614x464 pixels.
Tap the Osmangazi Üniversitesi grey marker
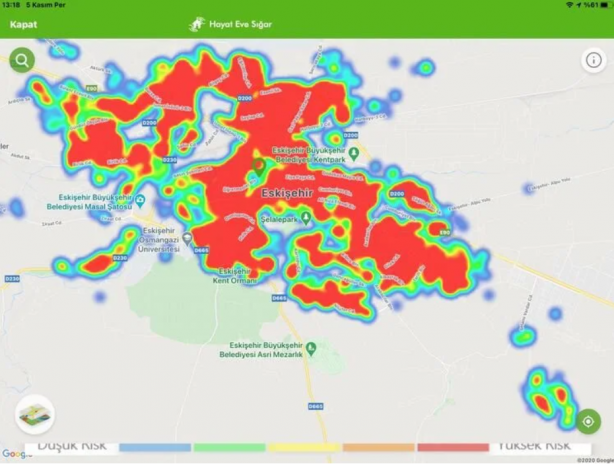click(188, 238)
